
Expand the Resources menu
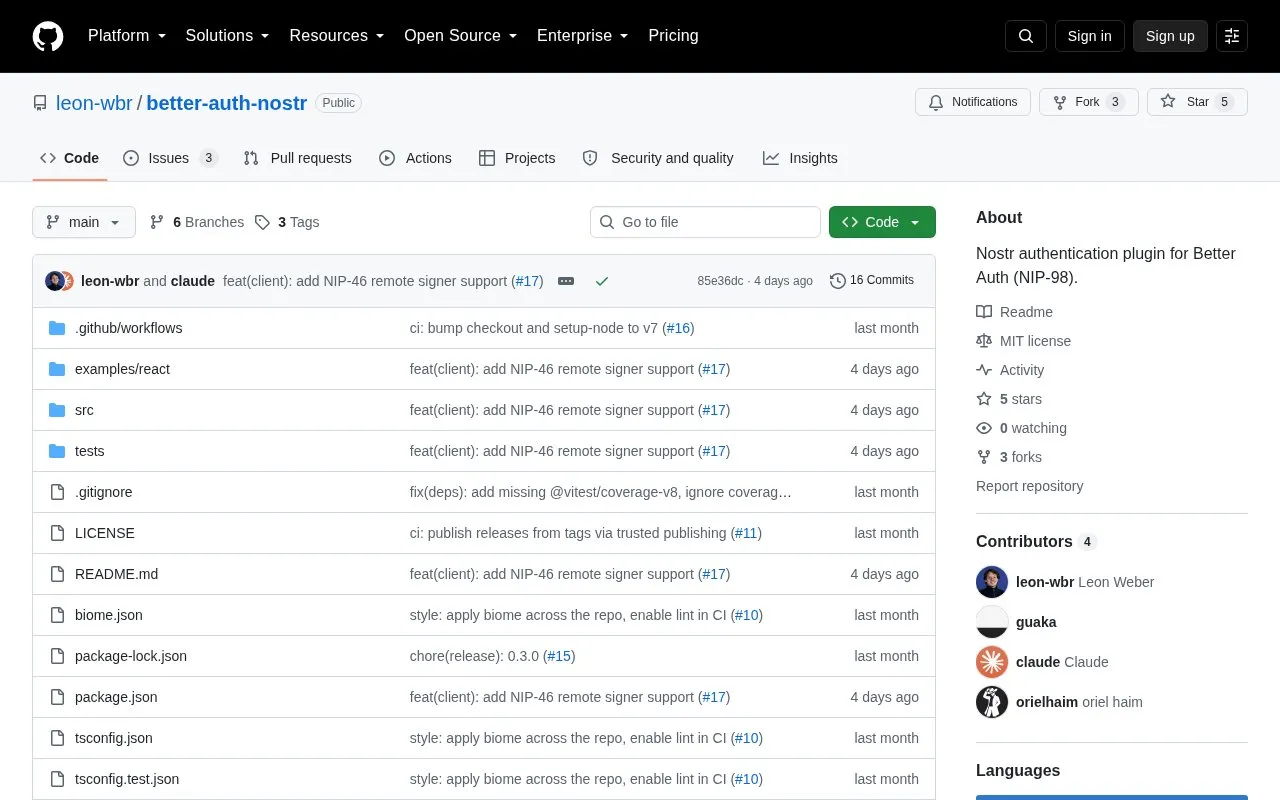click(337, 36)
